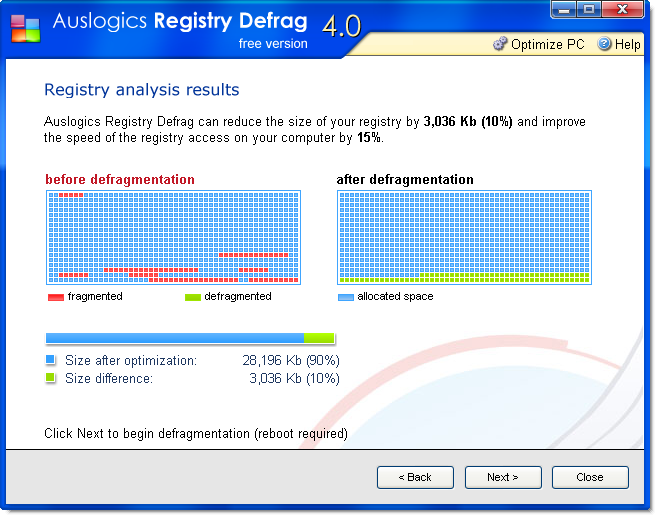Click the Close button at bottom
The image size is (655, 515).
(590, 477)
